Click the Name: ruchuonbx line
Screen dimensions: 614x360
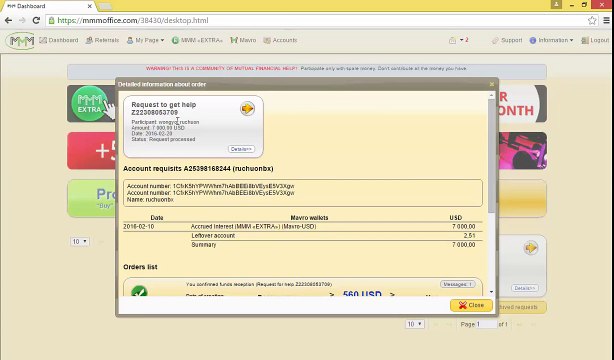tap(150, 199)
